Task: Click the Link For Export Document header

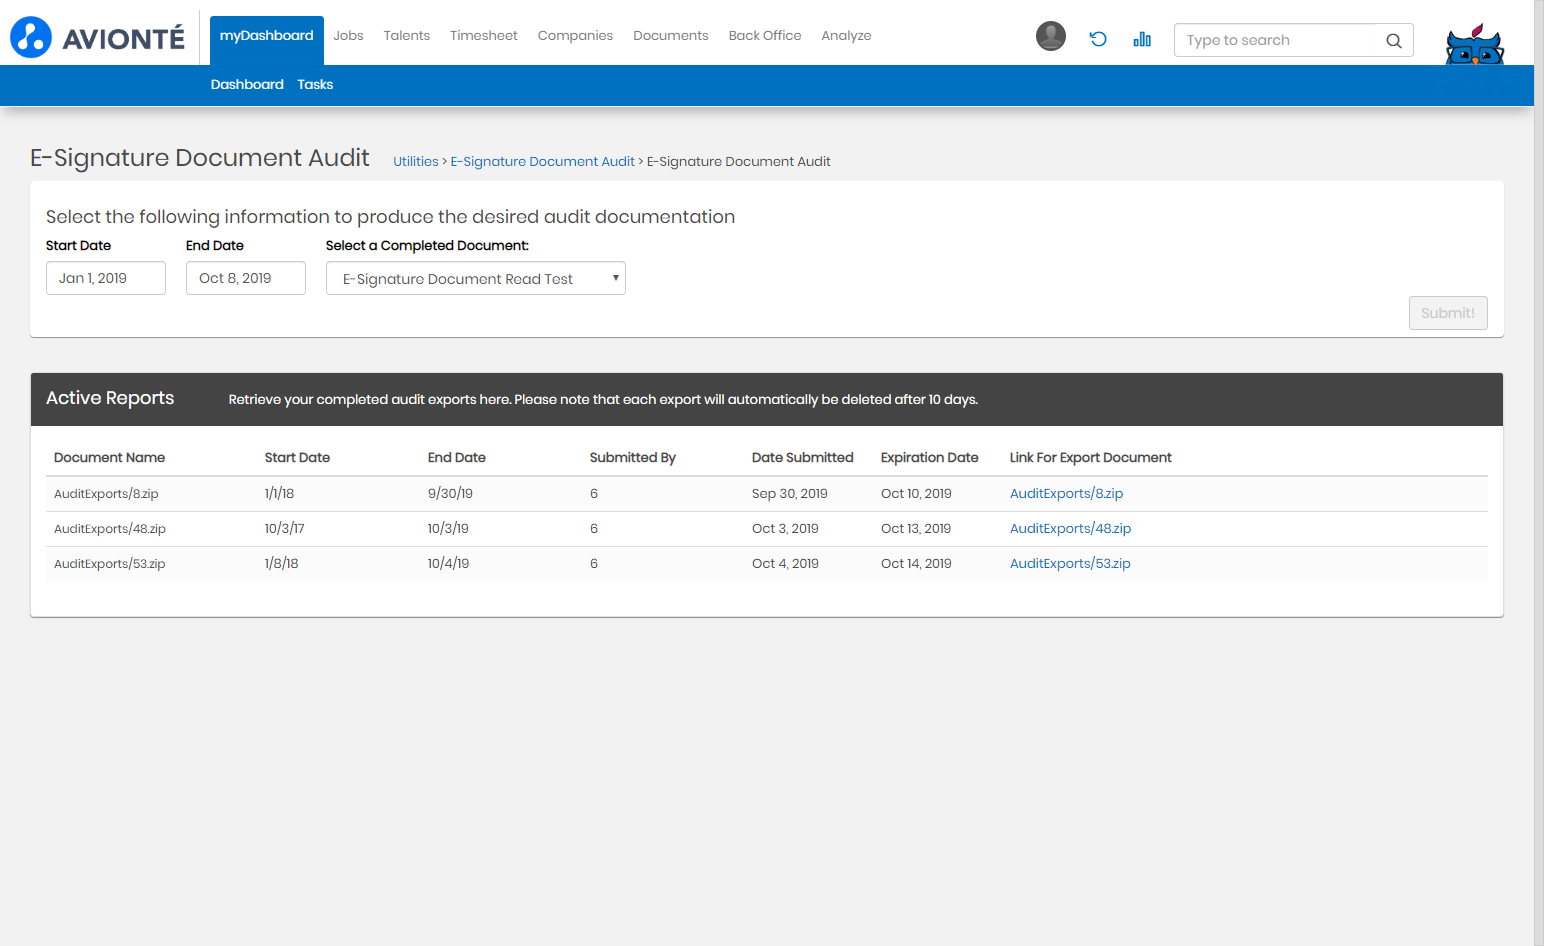Action: tap(1091, 457)
